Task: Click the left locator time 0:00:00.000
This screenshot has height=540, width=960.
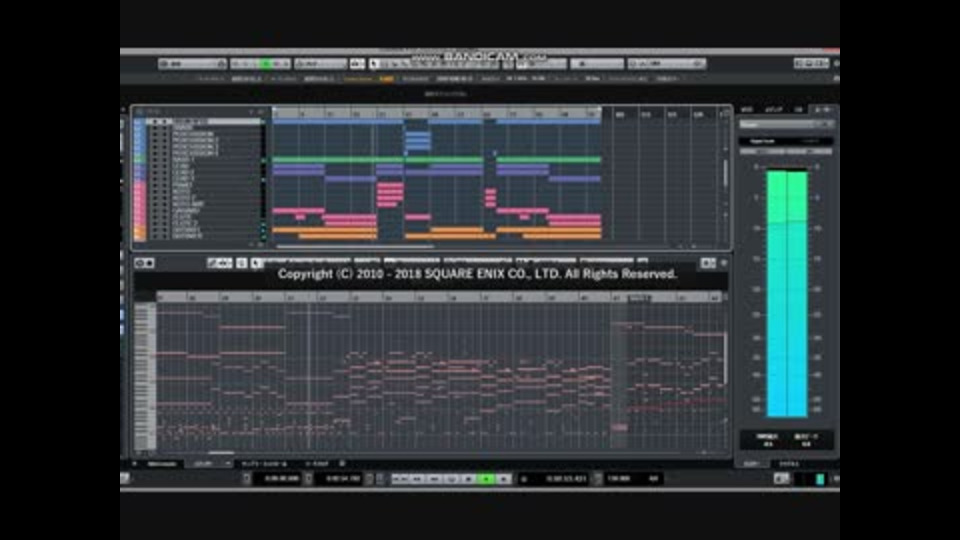Action: pyautogui.click(x=282, y=479)
